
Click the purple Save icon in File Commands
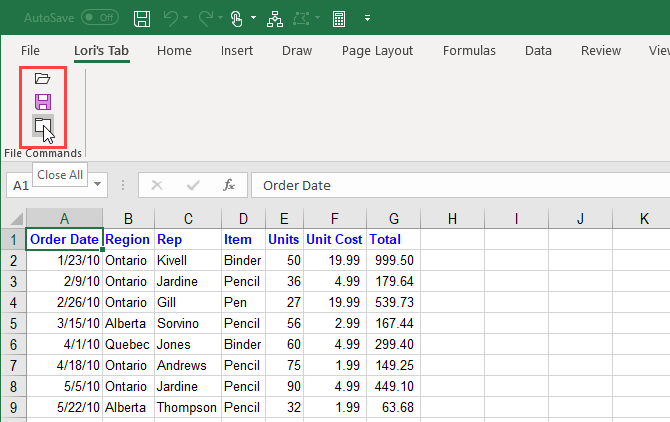point(42,101)
